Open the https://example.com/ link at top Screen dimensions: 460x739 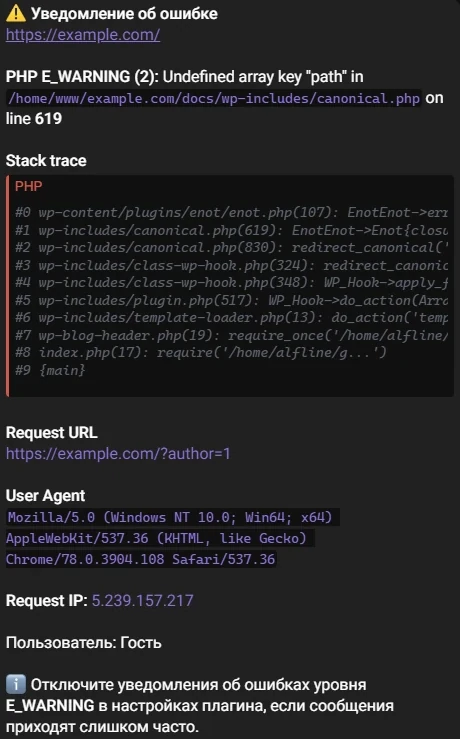tap(83, 34)
